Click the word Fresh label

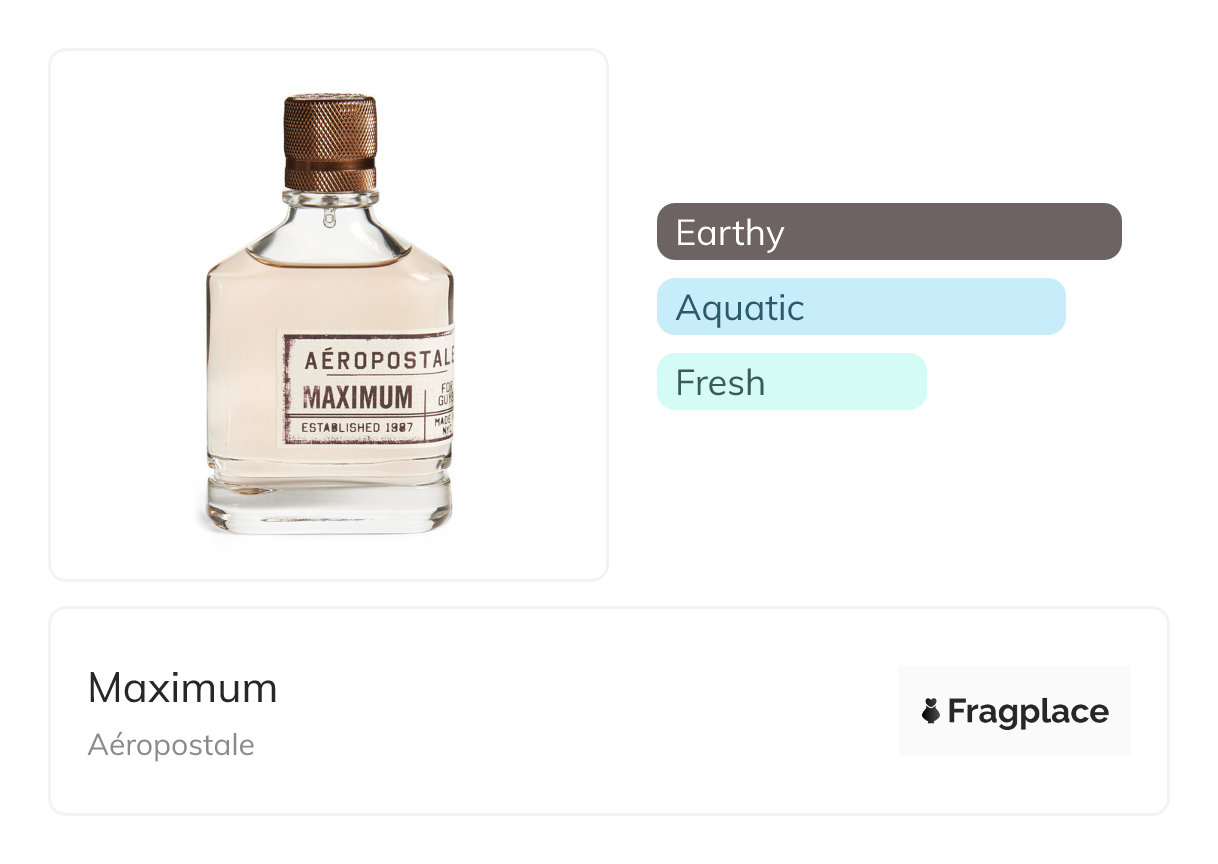[x=720, y=383]
